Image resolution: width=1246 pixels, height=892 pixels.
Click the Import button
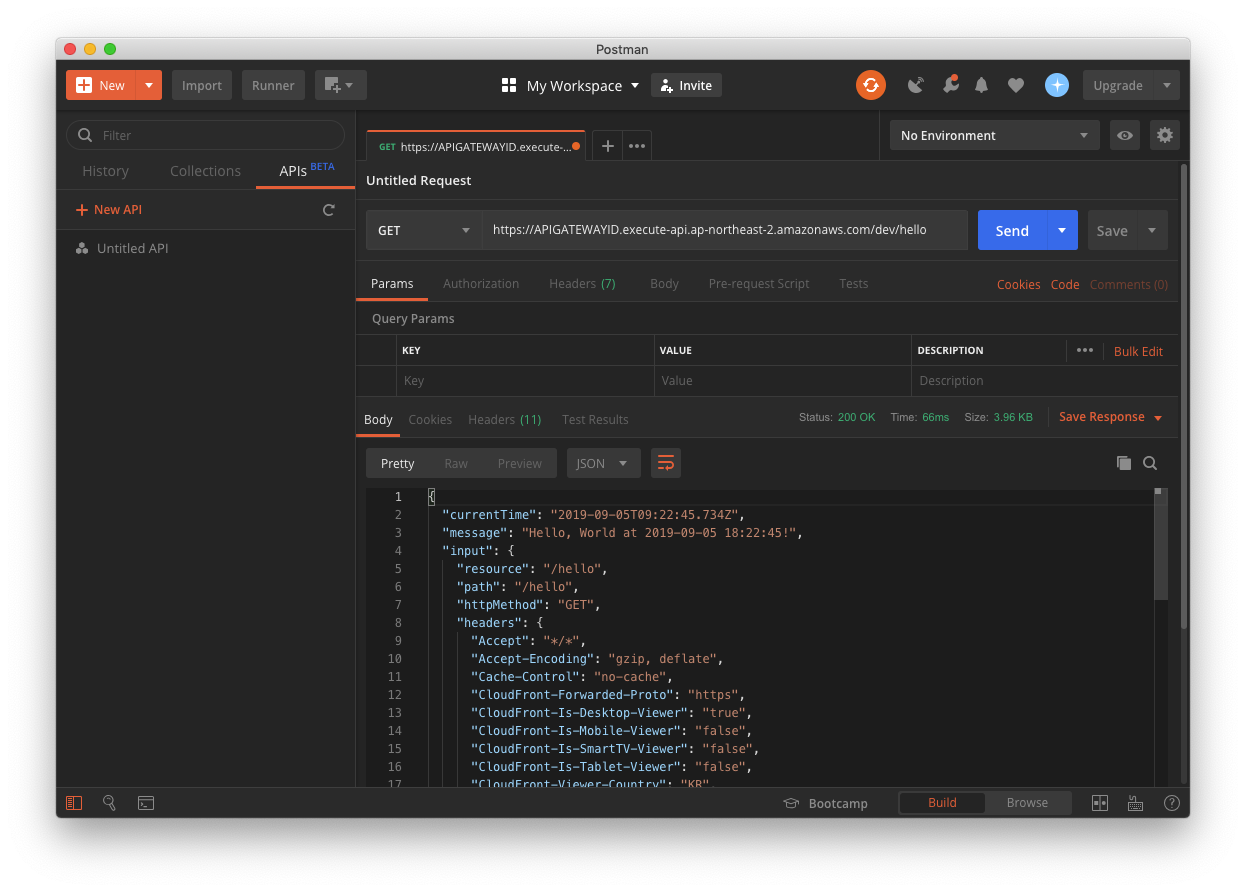click(x=202, y=85)
